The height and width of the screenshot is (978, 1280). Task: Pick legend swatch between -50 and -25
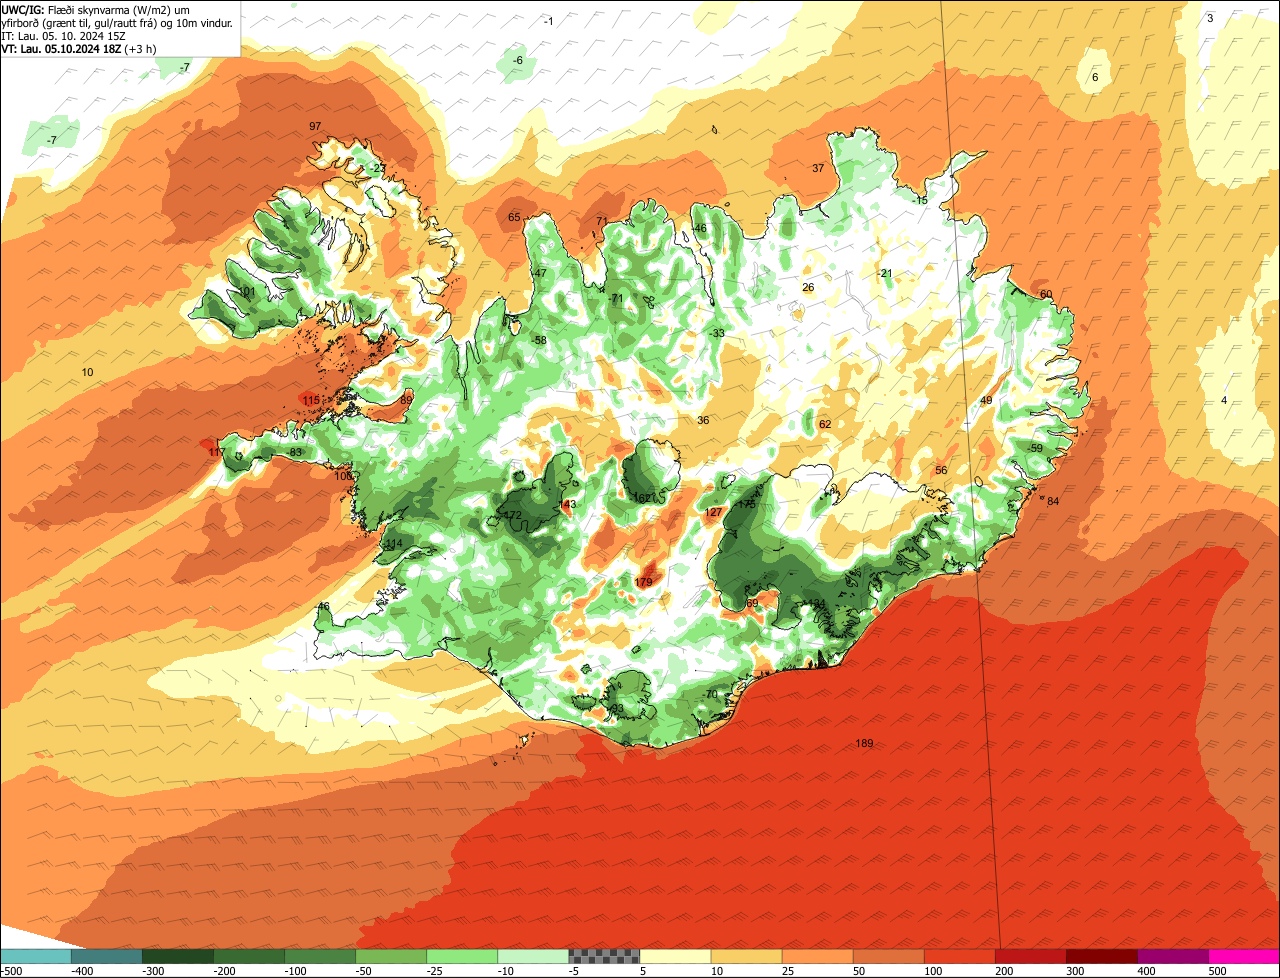[x=391, y=956]
